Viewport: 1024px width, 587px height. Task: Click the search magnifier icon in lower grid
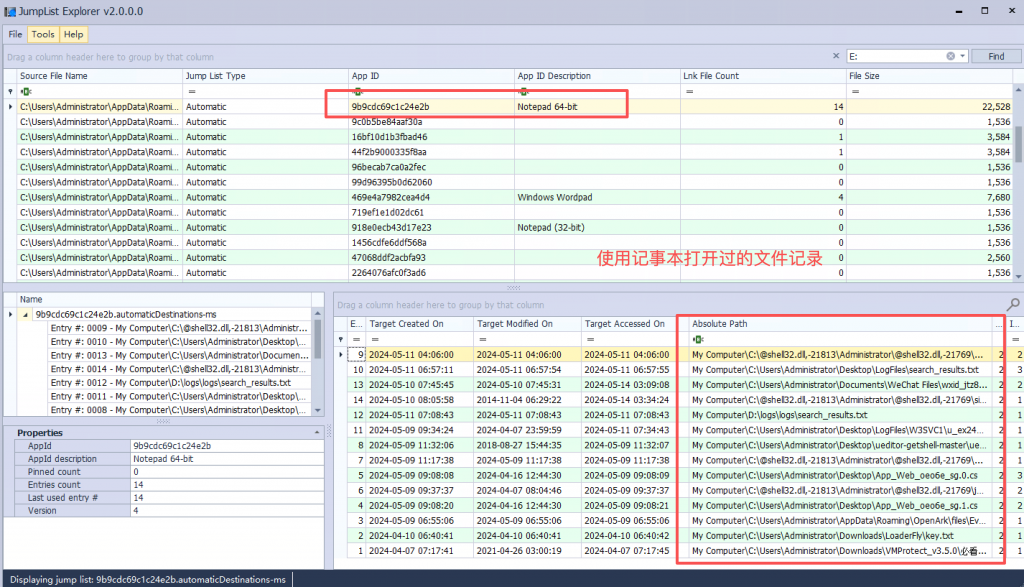tap(1013, 304)
